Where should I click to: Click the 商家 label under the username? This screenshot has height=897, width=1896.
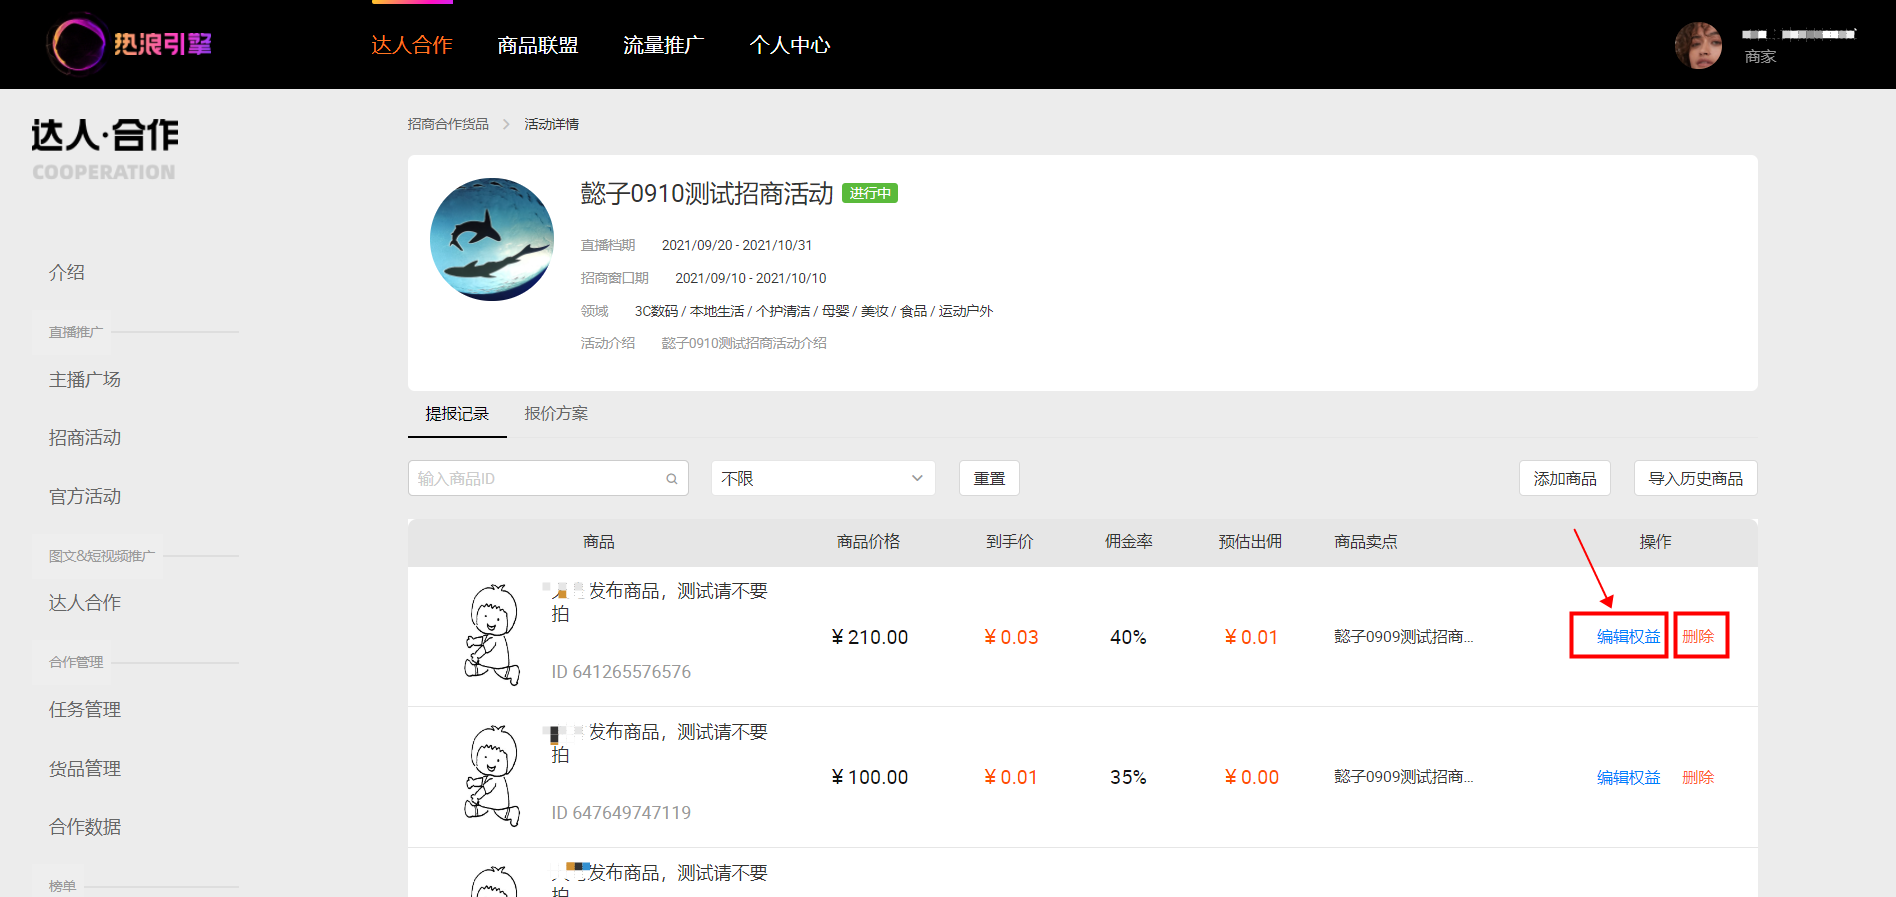[x=1760, y=57]
